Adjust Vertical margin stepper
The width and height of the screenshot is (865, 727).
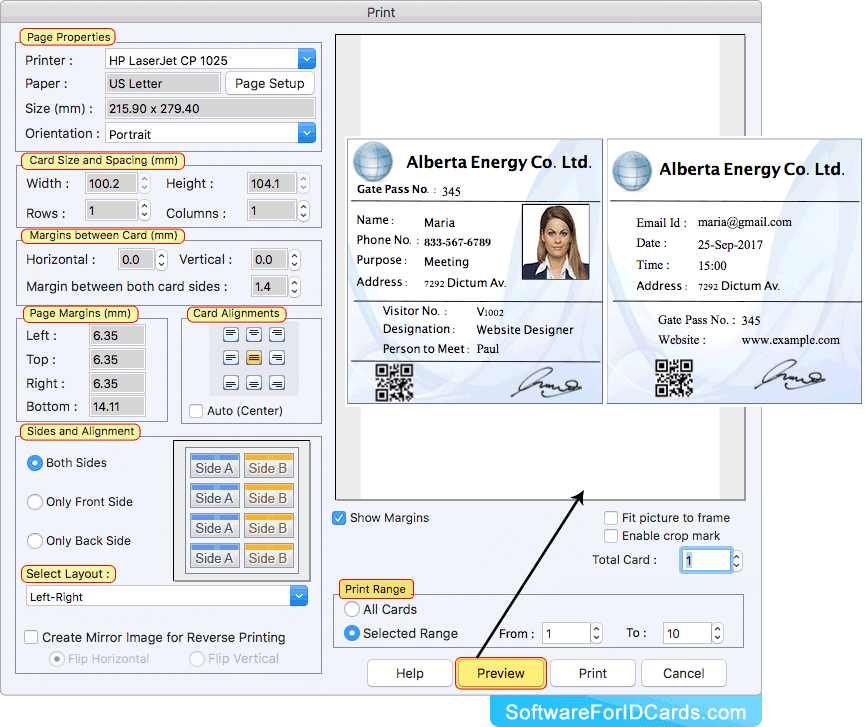click(295, 259)
